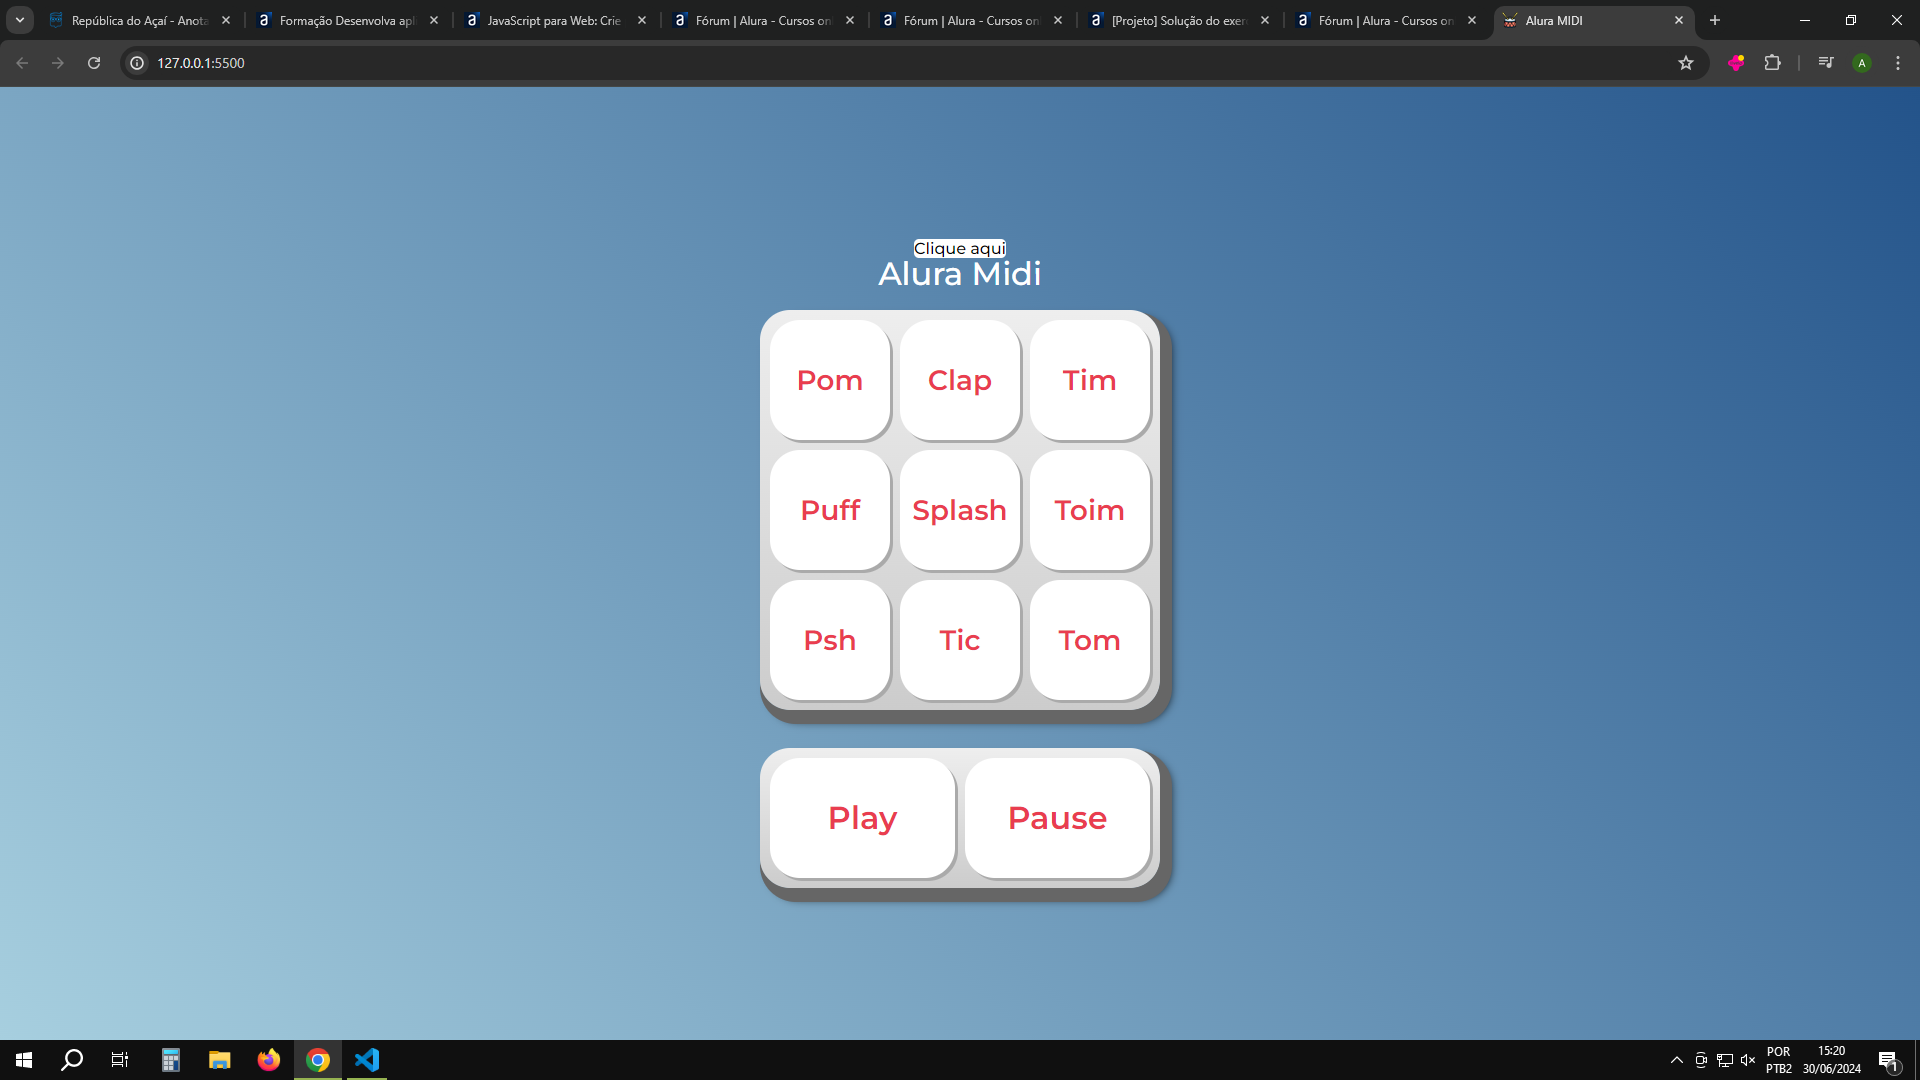Open media controls icon
The image size is (1920, 1080).
pos(1826,63)
